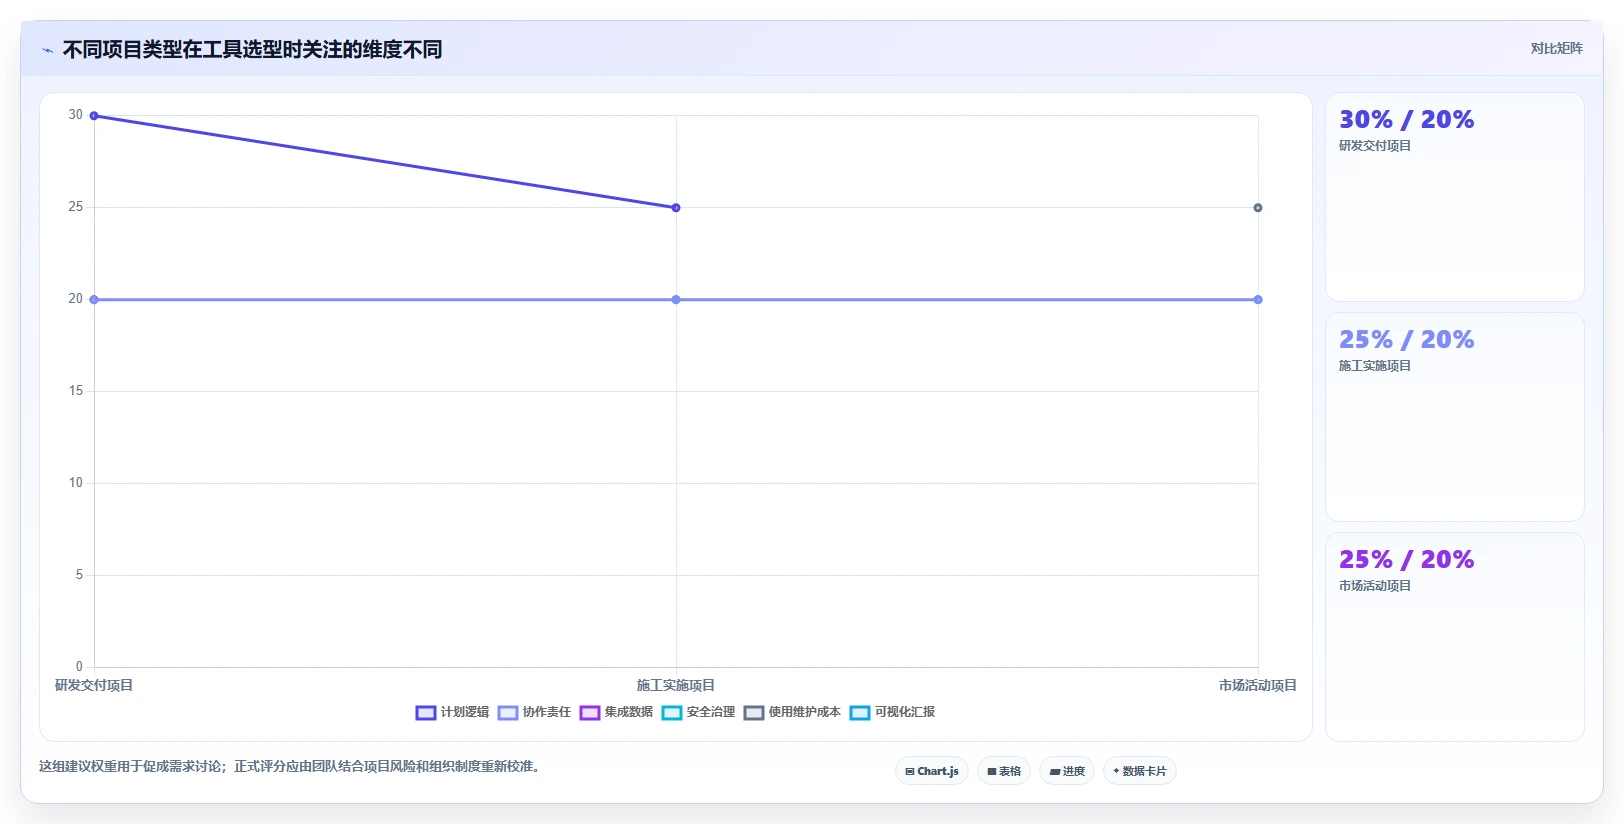Click the 25 data point at 施工实施项目

(676, 208)
